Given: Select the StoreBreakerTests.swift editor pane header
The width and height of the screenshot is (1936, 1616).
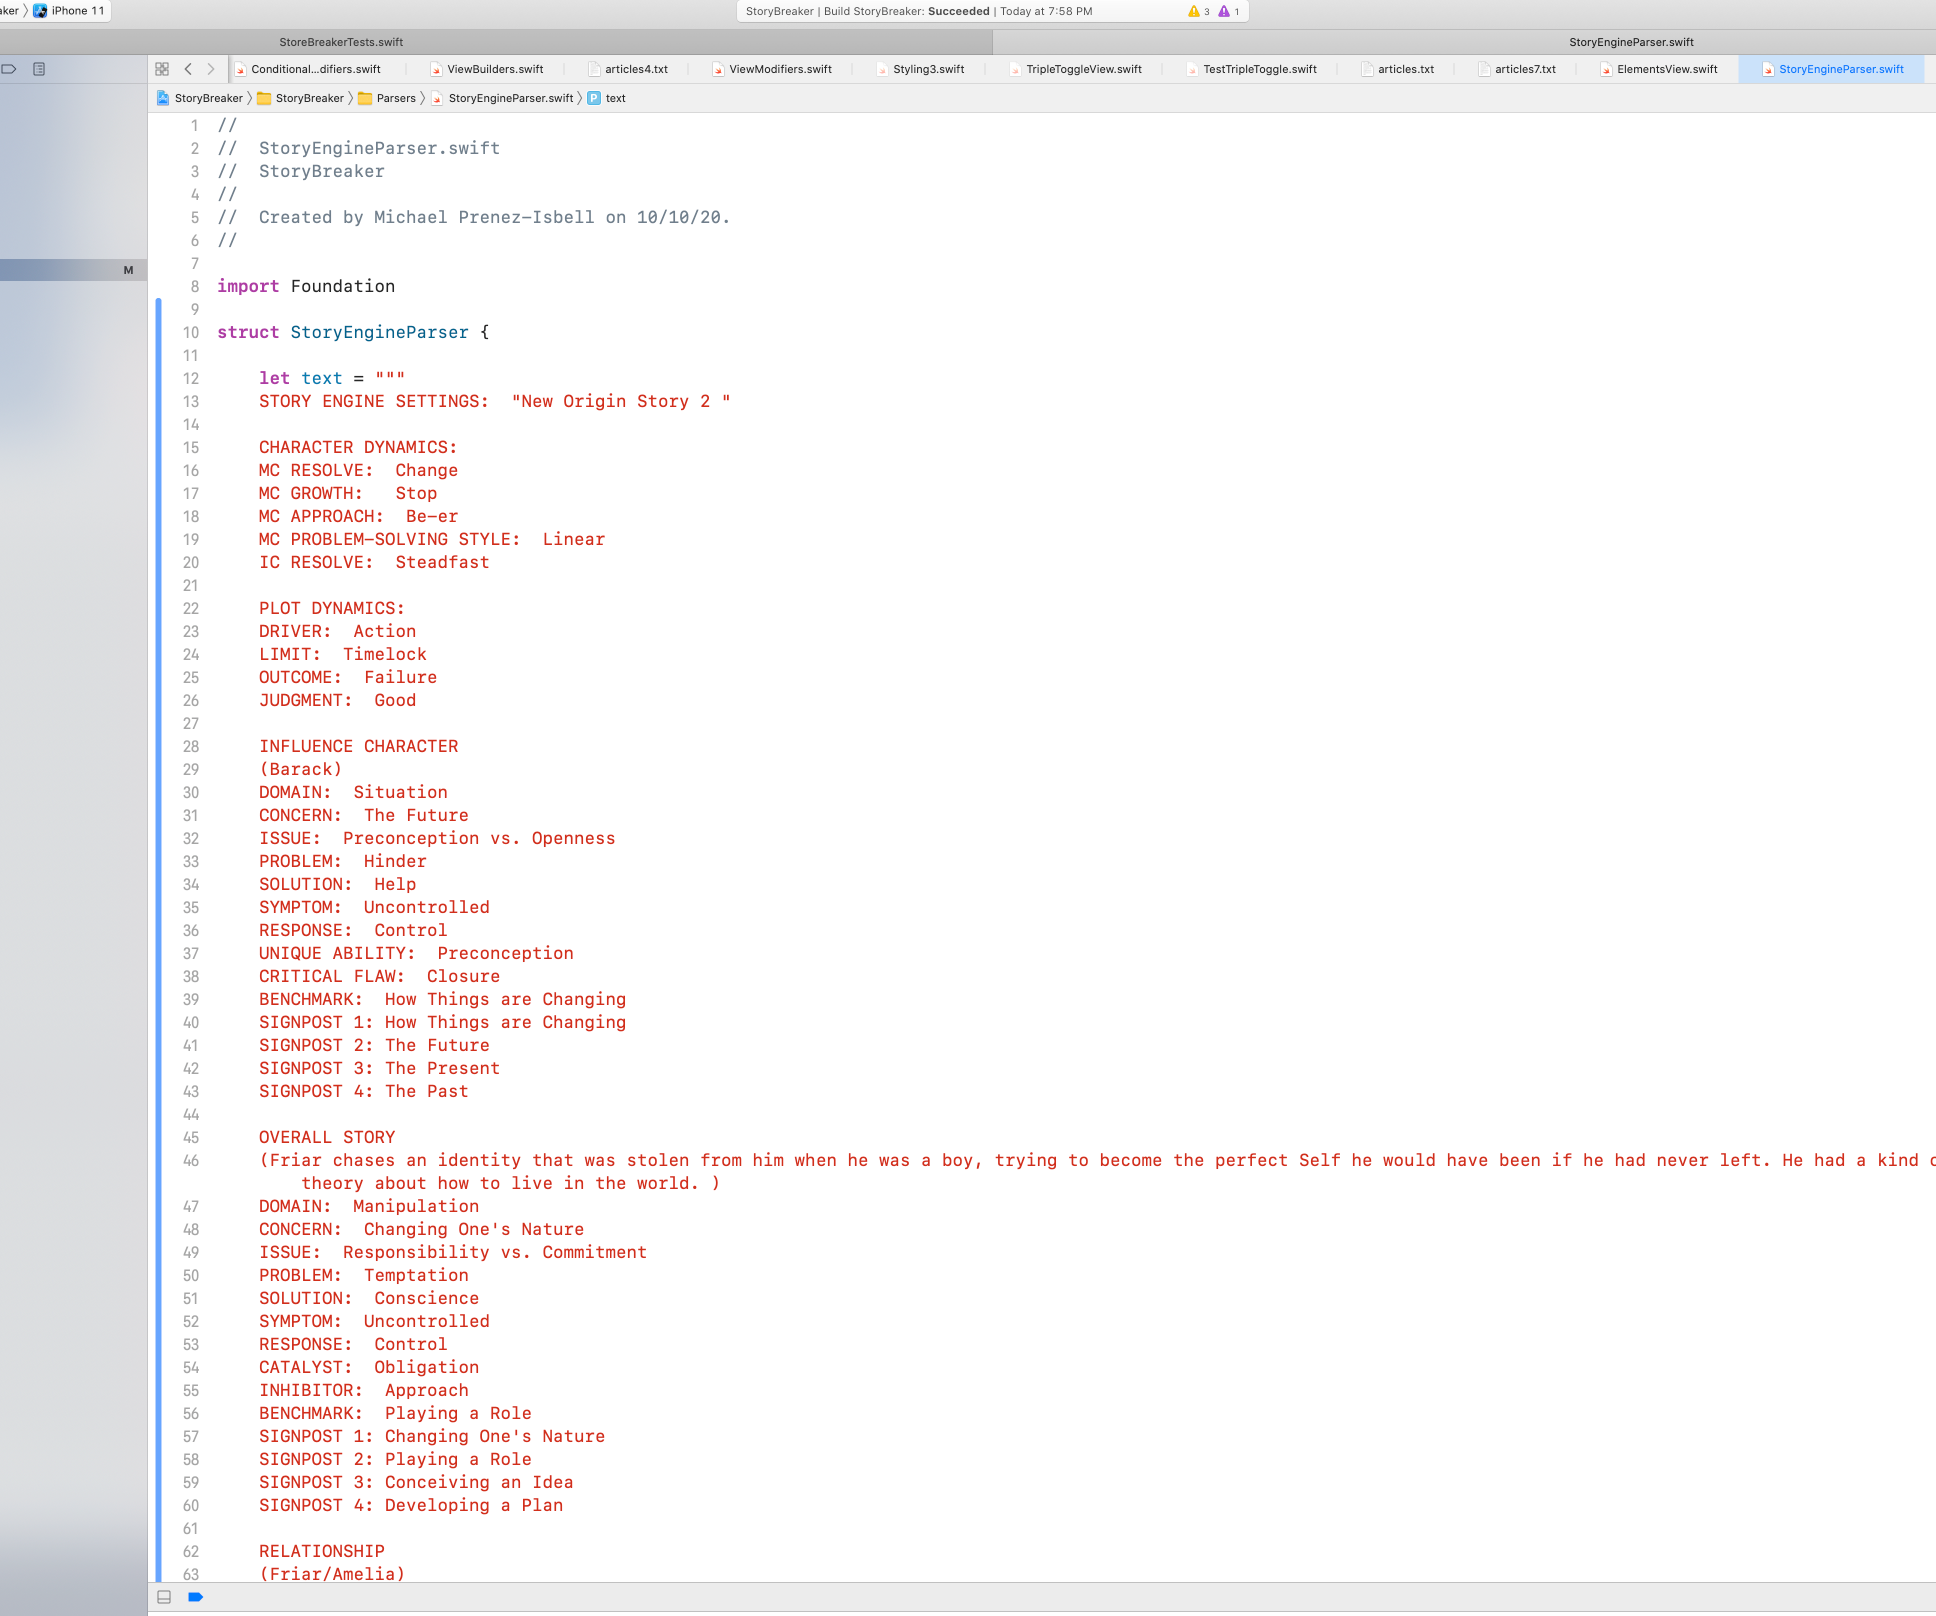Looking at the screenshot, I should 341,42.
